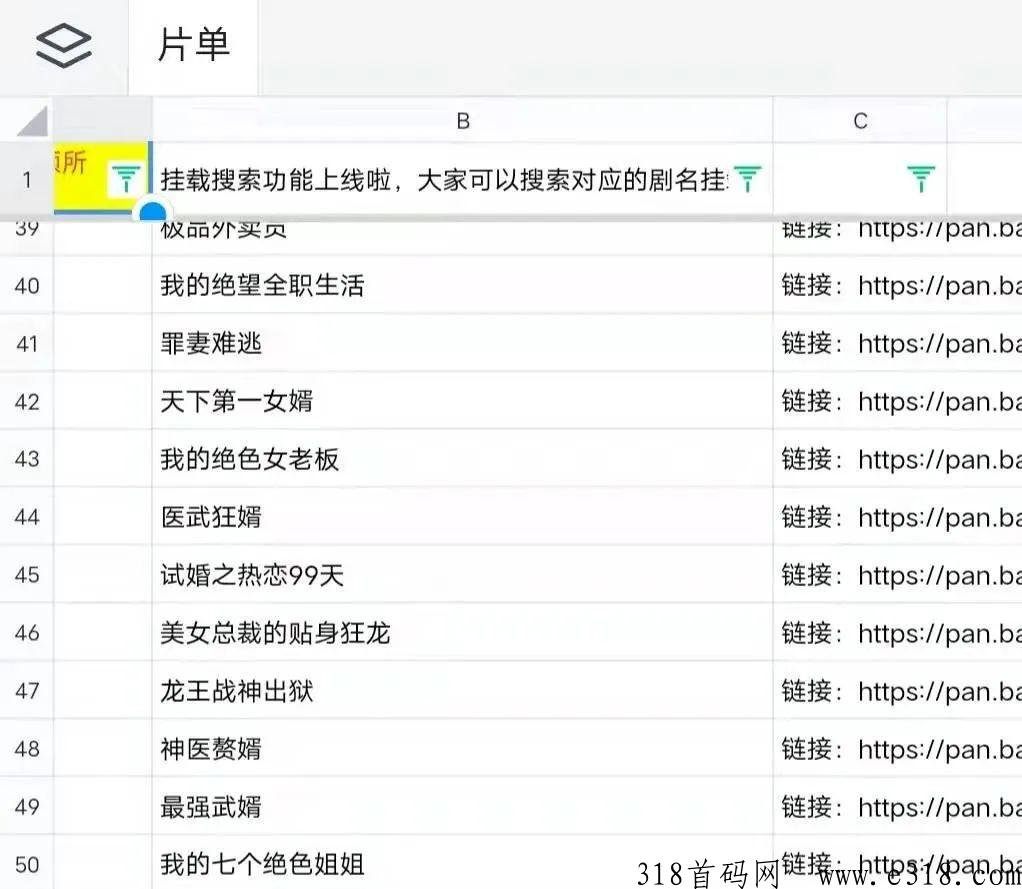Viewport: 1022px width, 889px height.
Task: Select row 44 header number
Action: click(x=27, y=517)
